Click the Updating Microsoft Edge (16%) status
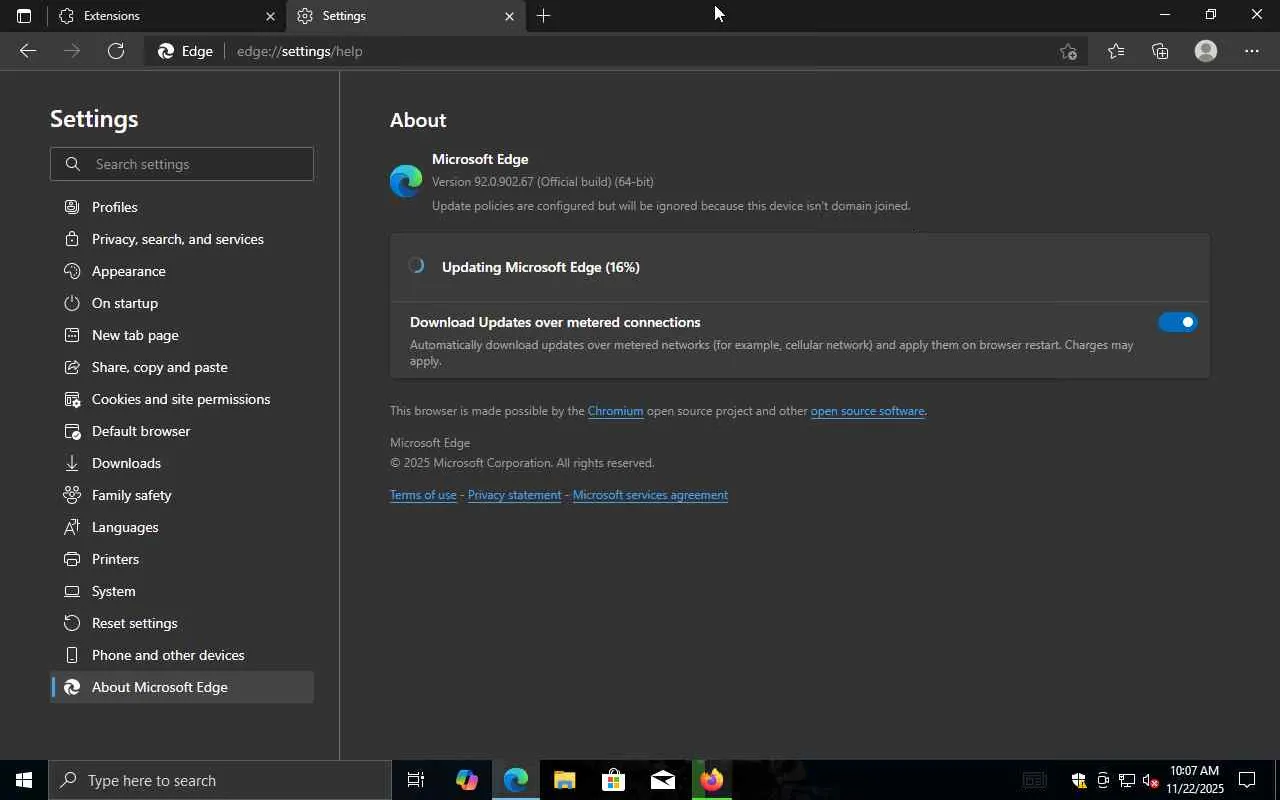1280x800 pixels. [540, 267]
